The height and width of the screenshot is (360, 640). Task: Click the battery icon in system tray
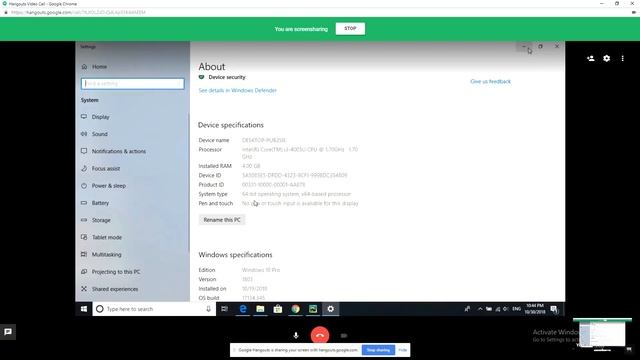click(489, 309)
